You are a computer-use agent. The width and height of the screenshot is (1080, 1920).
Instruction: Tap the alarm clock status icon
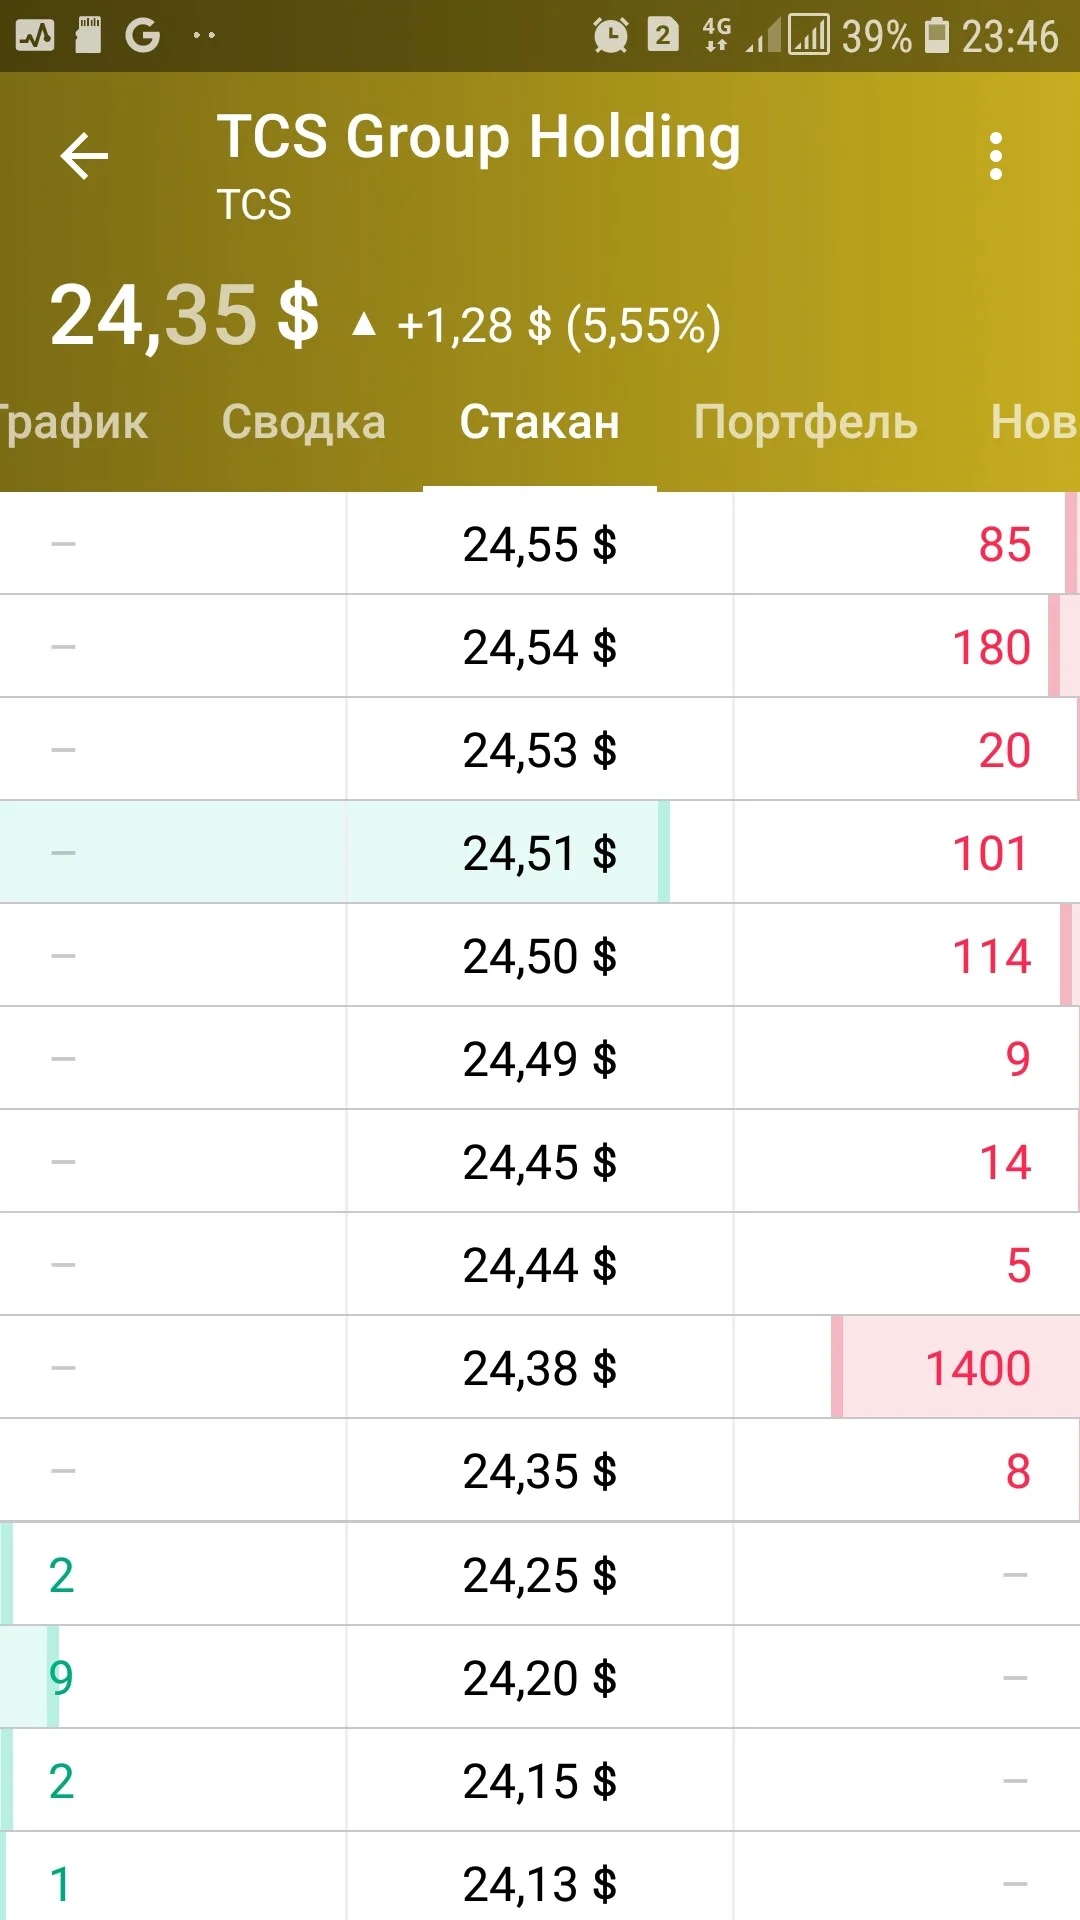(x=610, y=36)
